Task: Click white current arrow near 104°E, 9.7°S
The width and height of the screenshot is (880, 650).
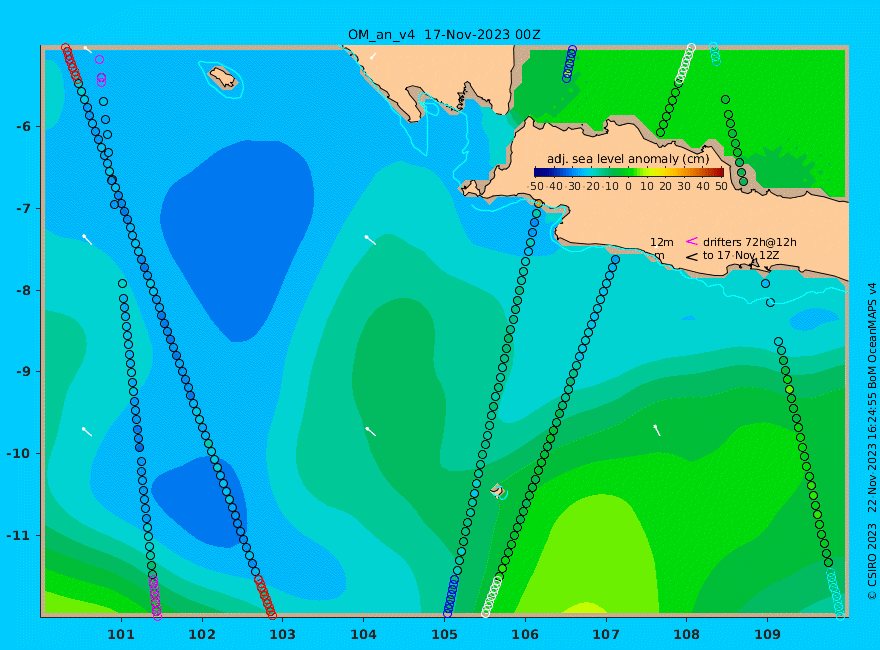Action: (x=370, y=431)
